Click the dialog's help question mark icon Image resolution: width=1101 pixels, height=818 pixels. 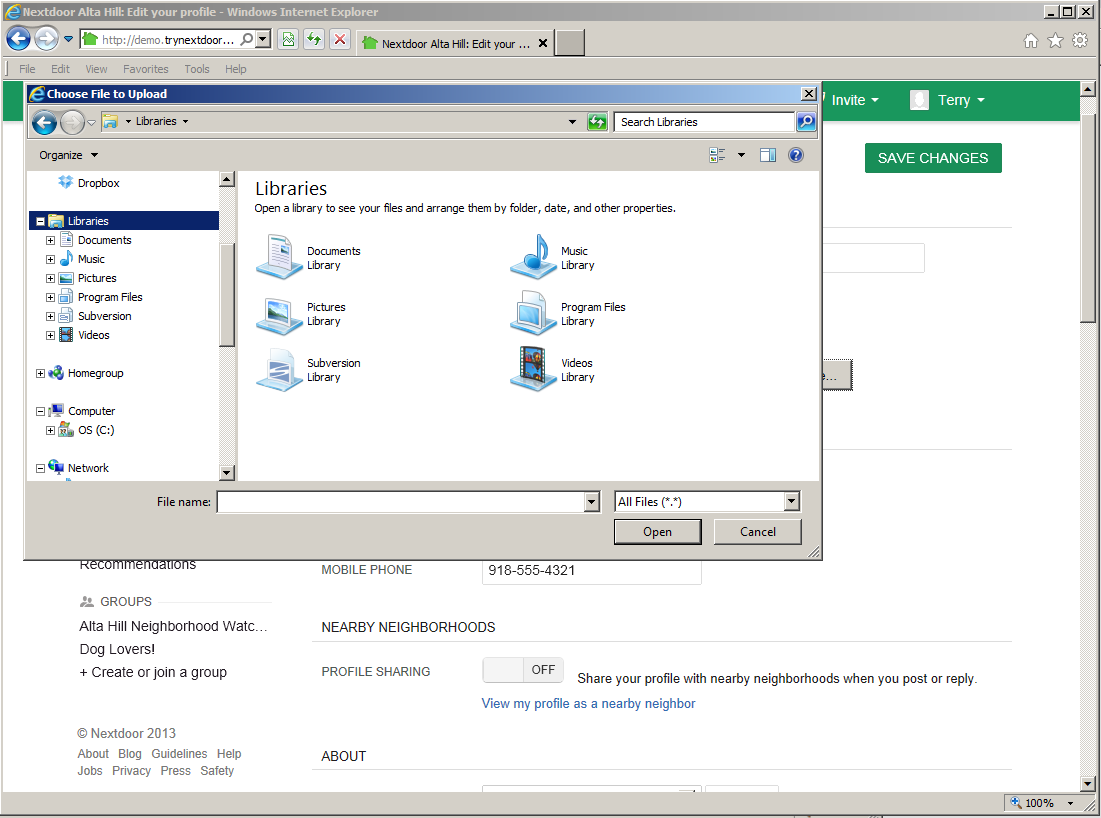pyautogui.click(x=796, y=155)
